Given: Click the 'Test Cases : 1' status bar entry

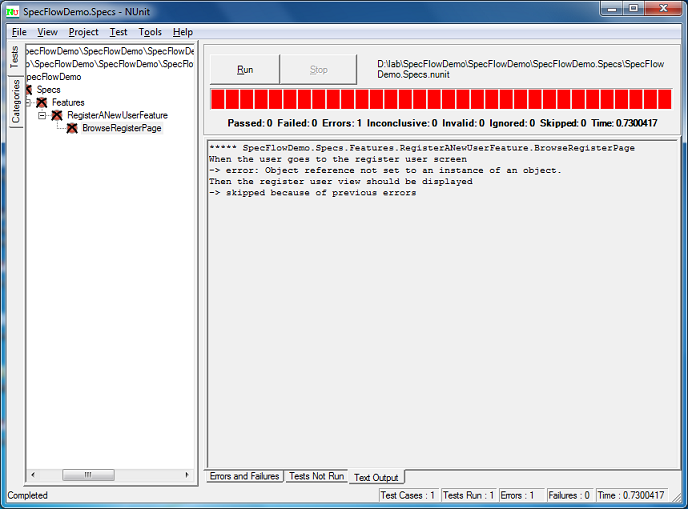Looking at the screenshot, I should 408,495.
